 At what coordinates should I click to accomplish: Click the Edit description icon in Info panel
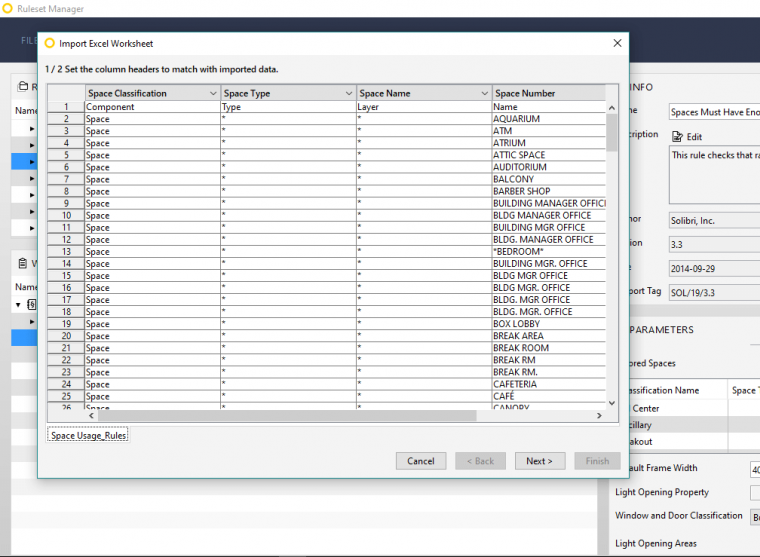click(x=677, y=137)
